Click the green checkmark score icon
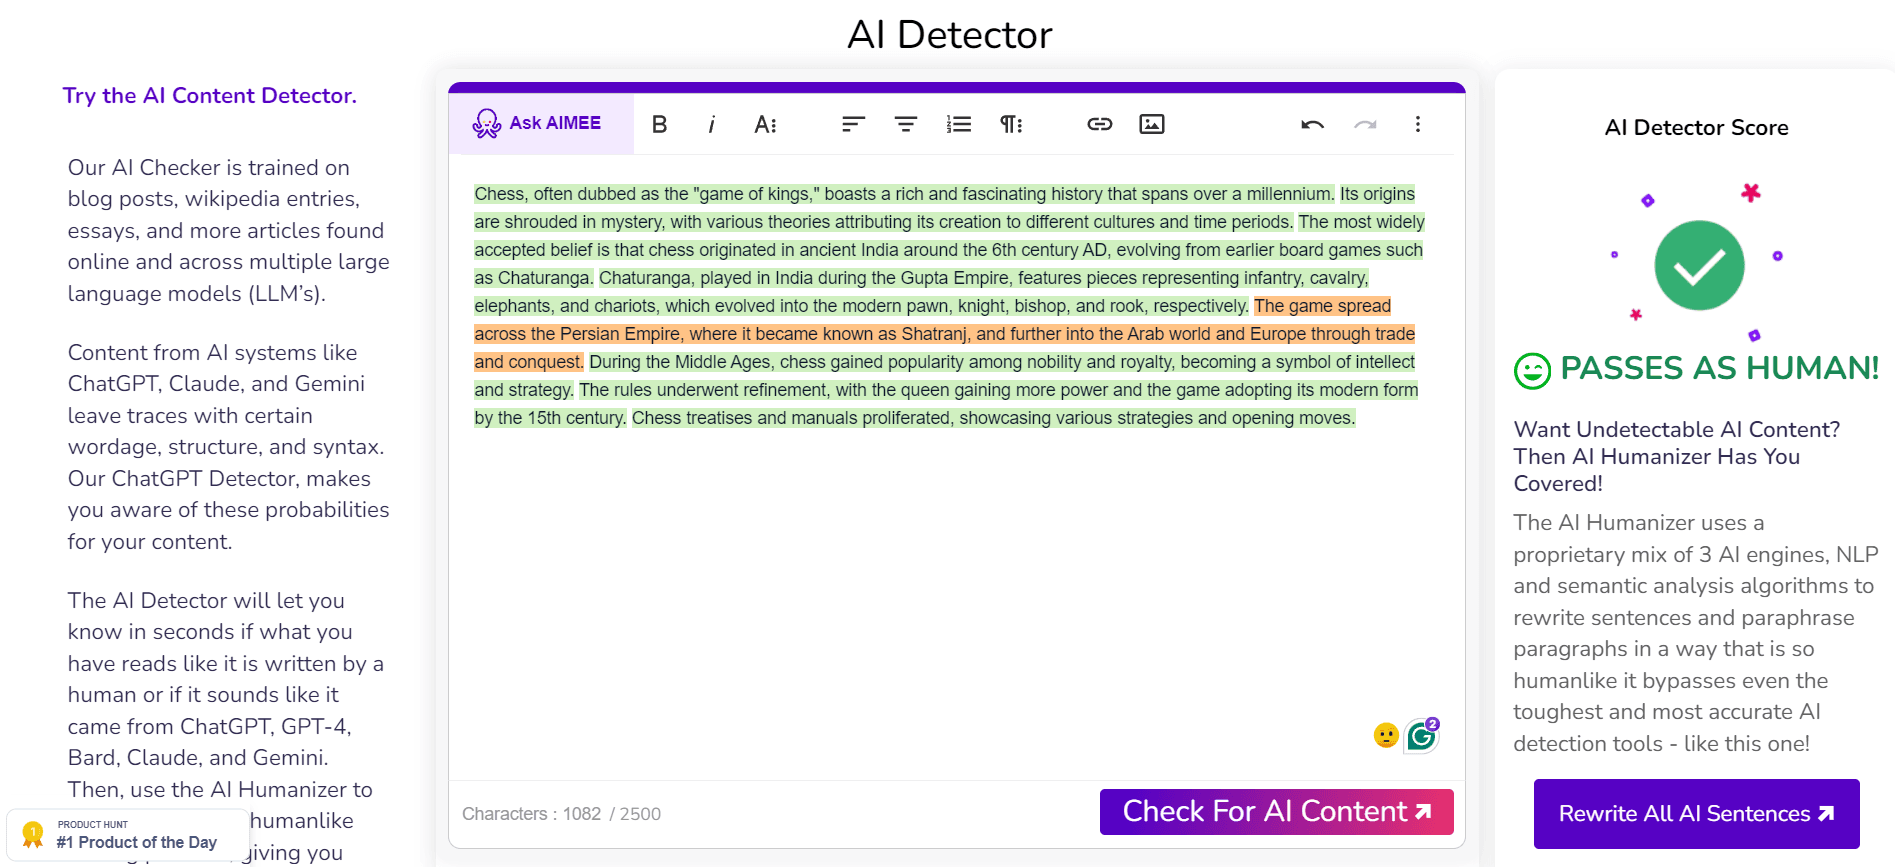This screenshot has height=867, width=1895. click(x=1699, y=265)
